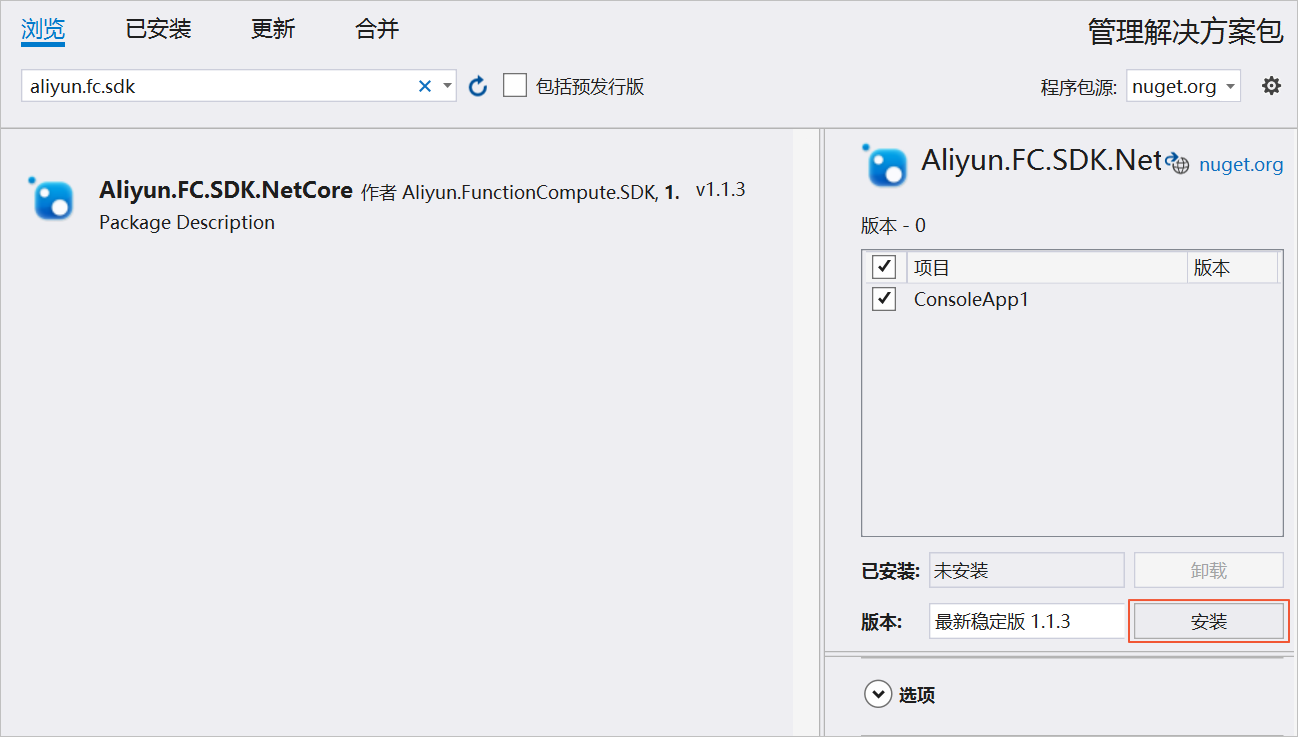
Task: Click the Project column header
Action: (x=1047, y=267)
